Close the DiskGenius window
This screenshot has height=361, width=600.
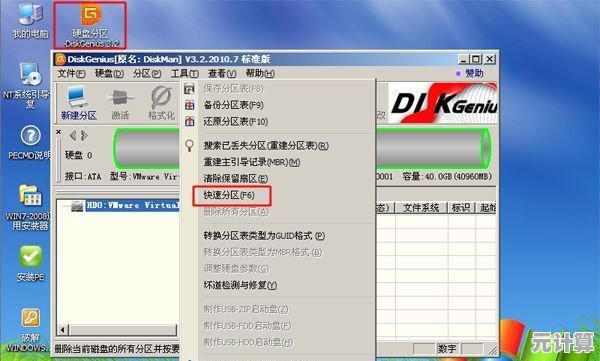click(x=489, y=59)
